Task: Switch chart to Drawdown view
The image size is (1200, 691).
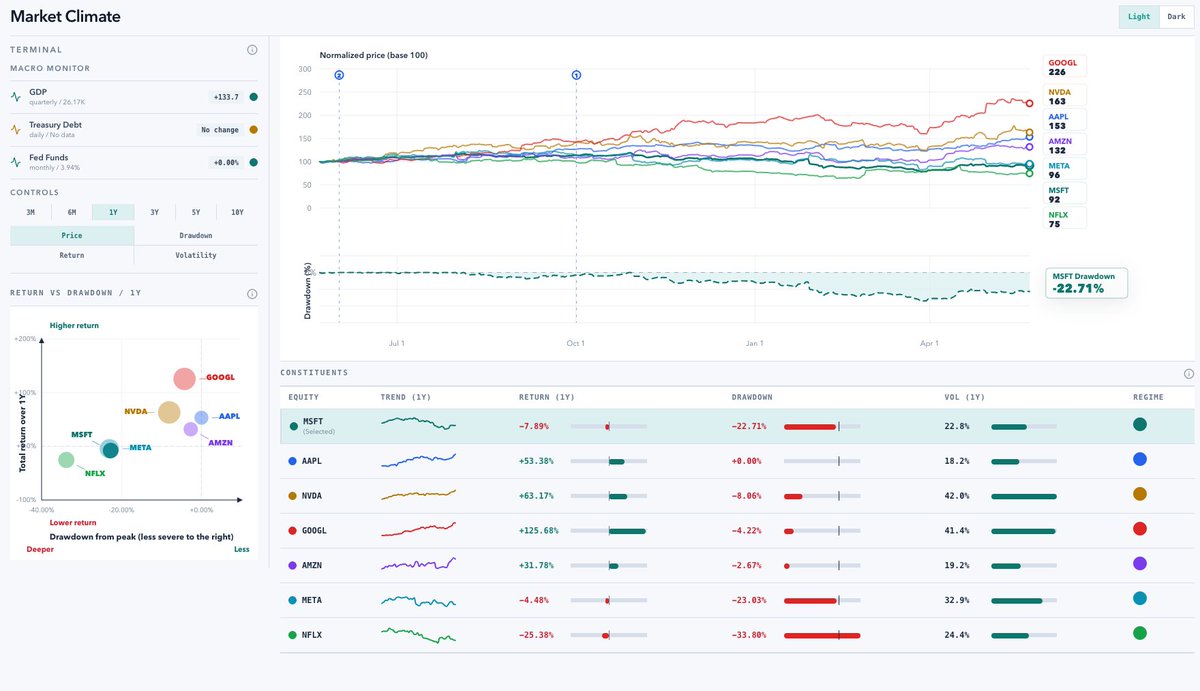Action: click(196, 235)
